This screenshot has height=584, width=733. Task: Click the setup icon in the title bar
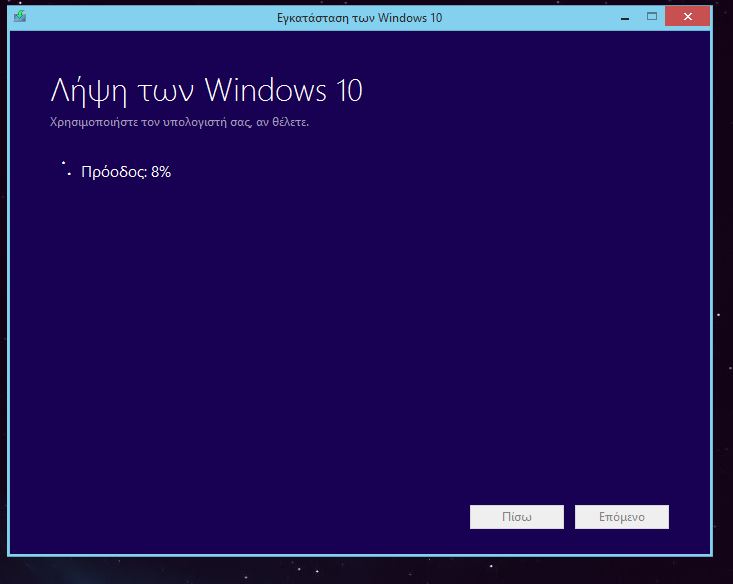coord(20,17)
